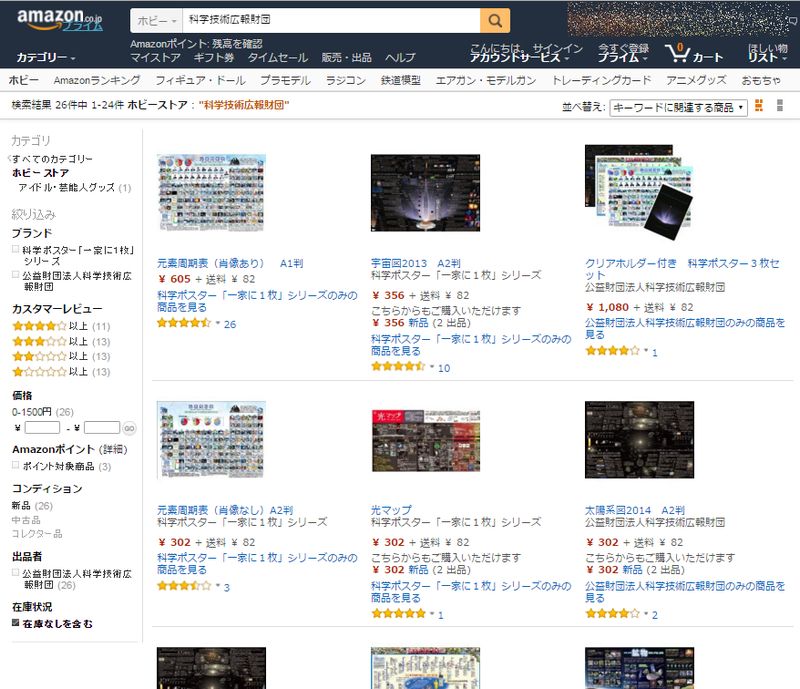
Task: Open thumbnail of 光マップ poster
Action: tap(426, 440)
